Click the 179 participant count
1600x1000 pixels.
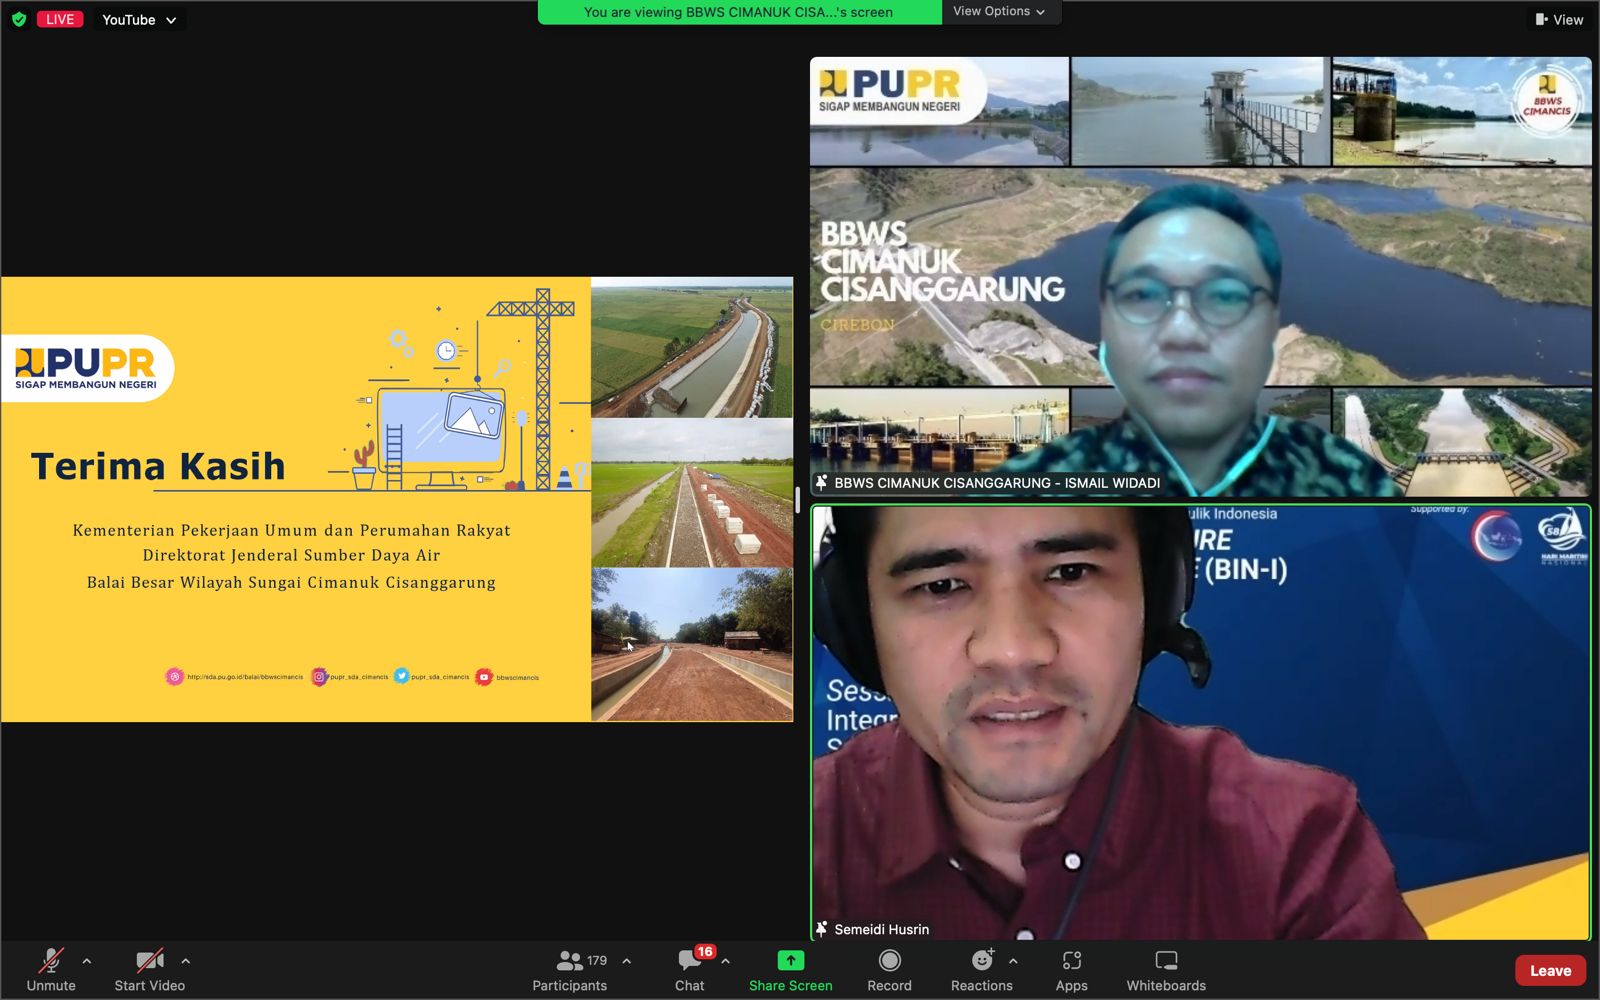[x=597, y=960]
